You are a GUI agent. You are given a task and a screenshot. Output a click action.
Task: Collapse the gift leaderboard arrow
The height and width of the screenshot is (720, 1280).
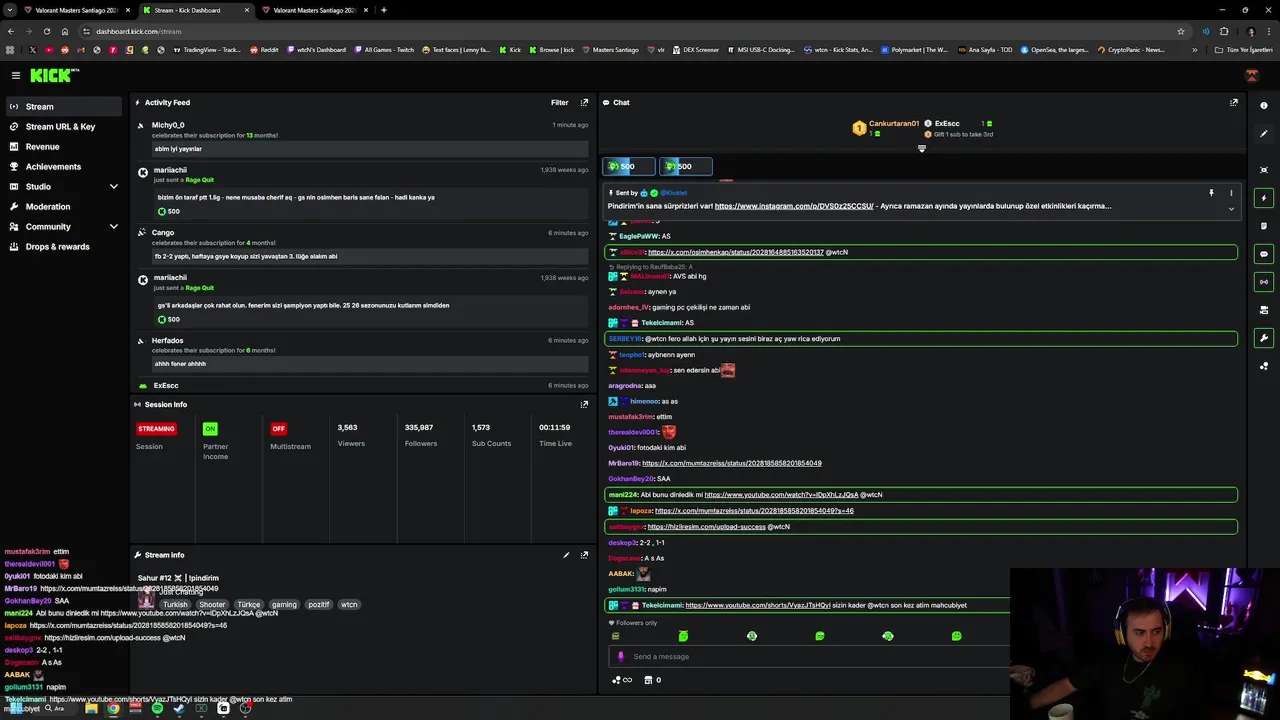(x=922, y=149)
